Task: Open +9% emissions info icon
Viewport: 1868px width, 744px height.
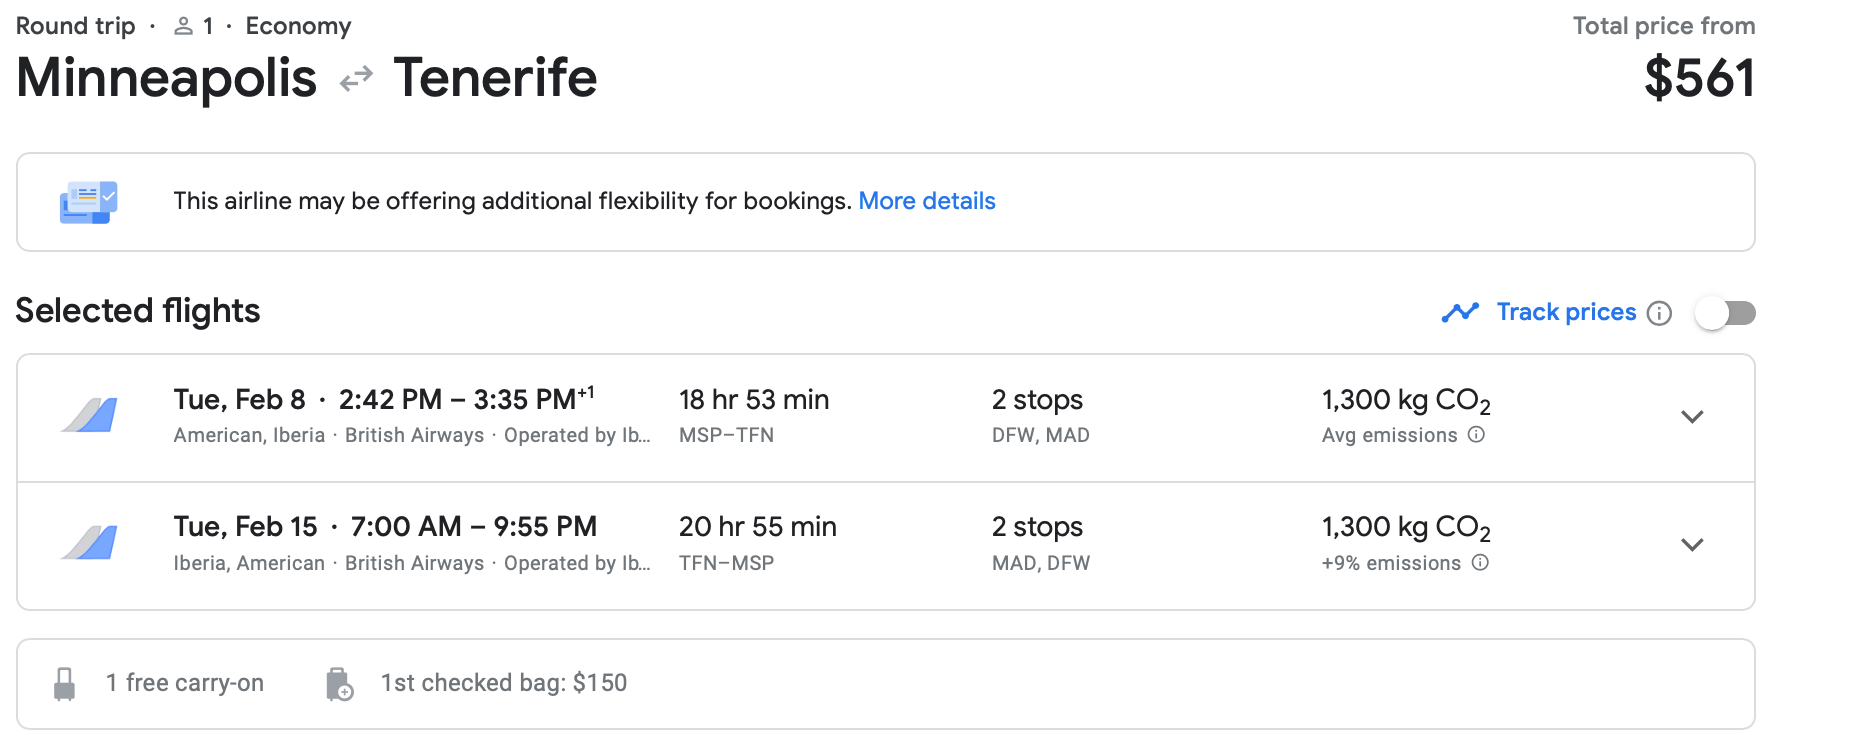Action: 1480,563
